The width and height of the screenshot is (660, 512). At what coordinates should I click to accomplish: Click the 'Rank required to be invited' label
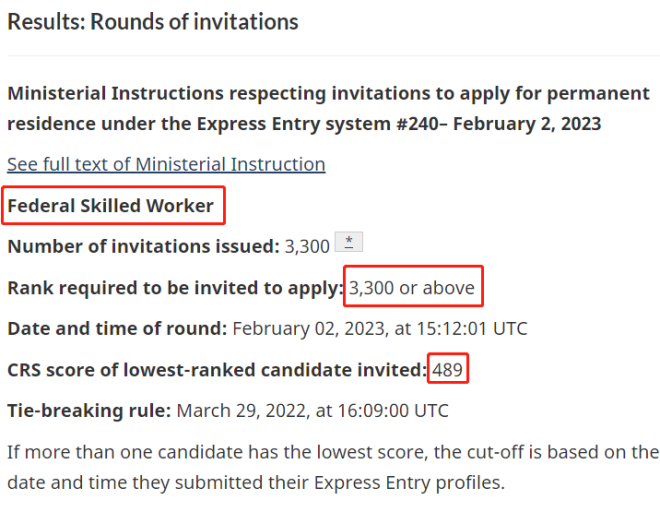pos(176,288)
